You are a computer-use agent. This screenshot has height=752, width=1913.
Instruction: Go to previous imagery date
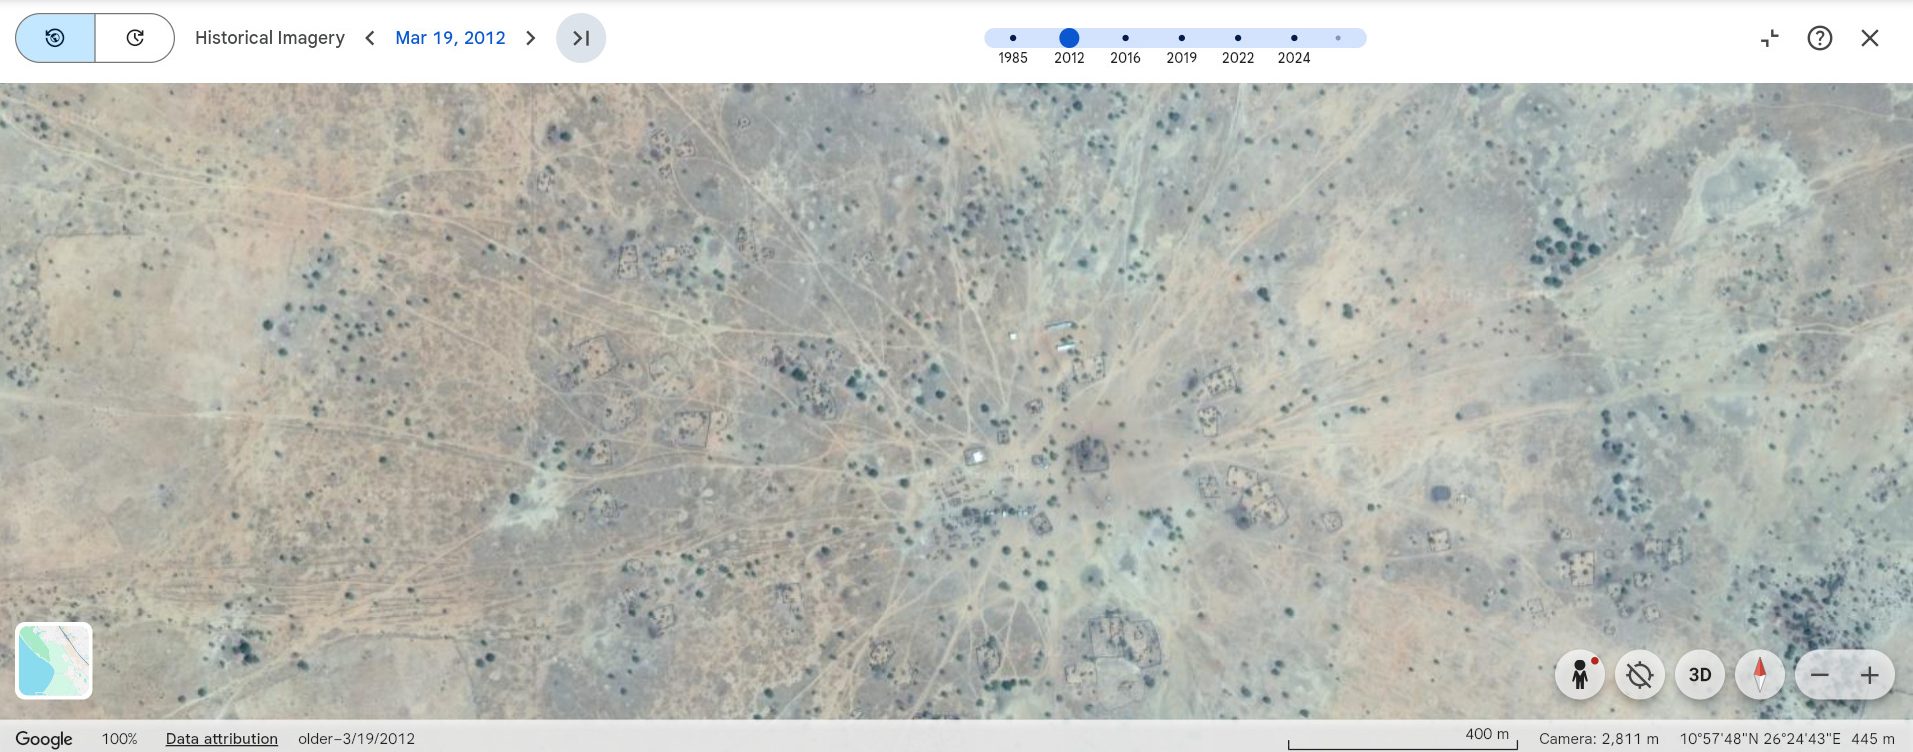pyautogui.click(x=370, y=38)
